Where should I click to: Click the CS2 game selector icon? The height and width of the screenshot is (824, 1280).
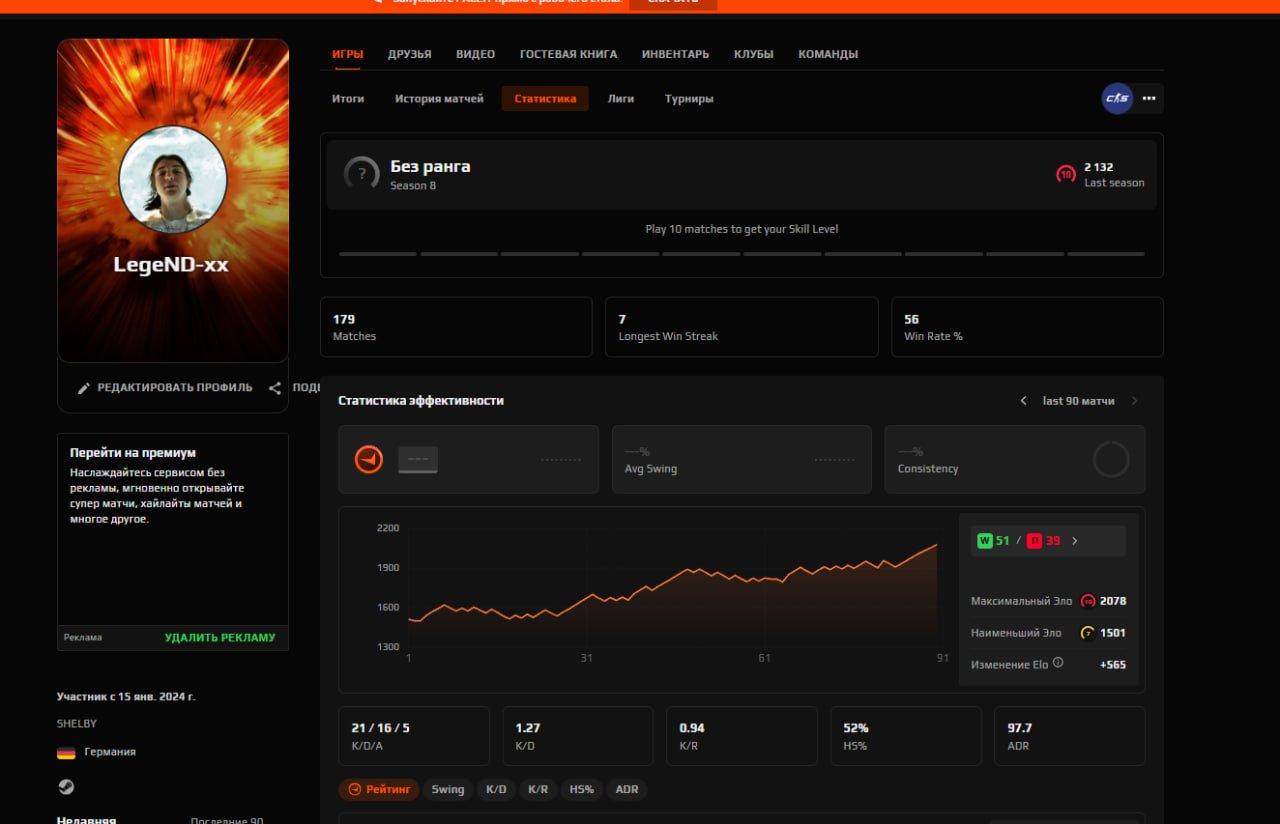[x=1117, y=98]
